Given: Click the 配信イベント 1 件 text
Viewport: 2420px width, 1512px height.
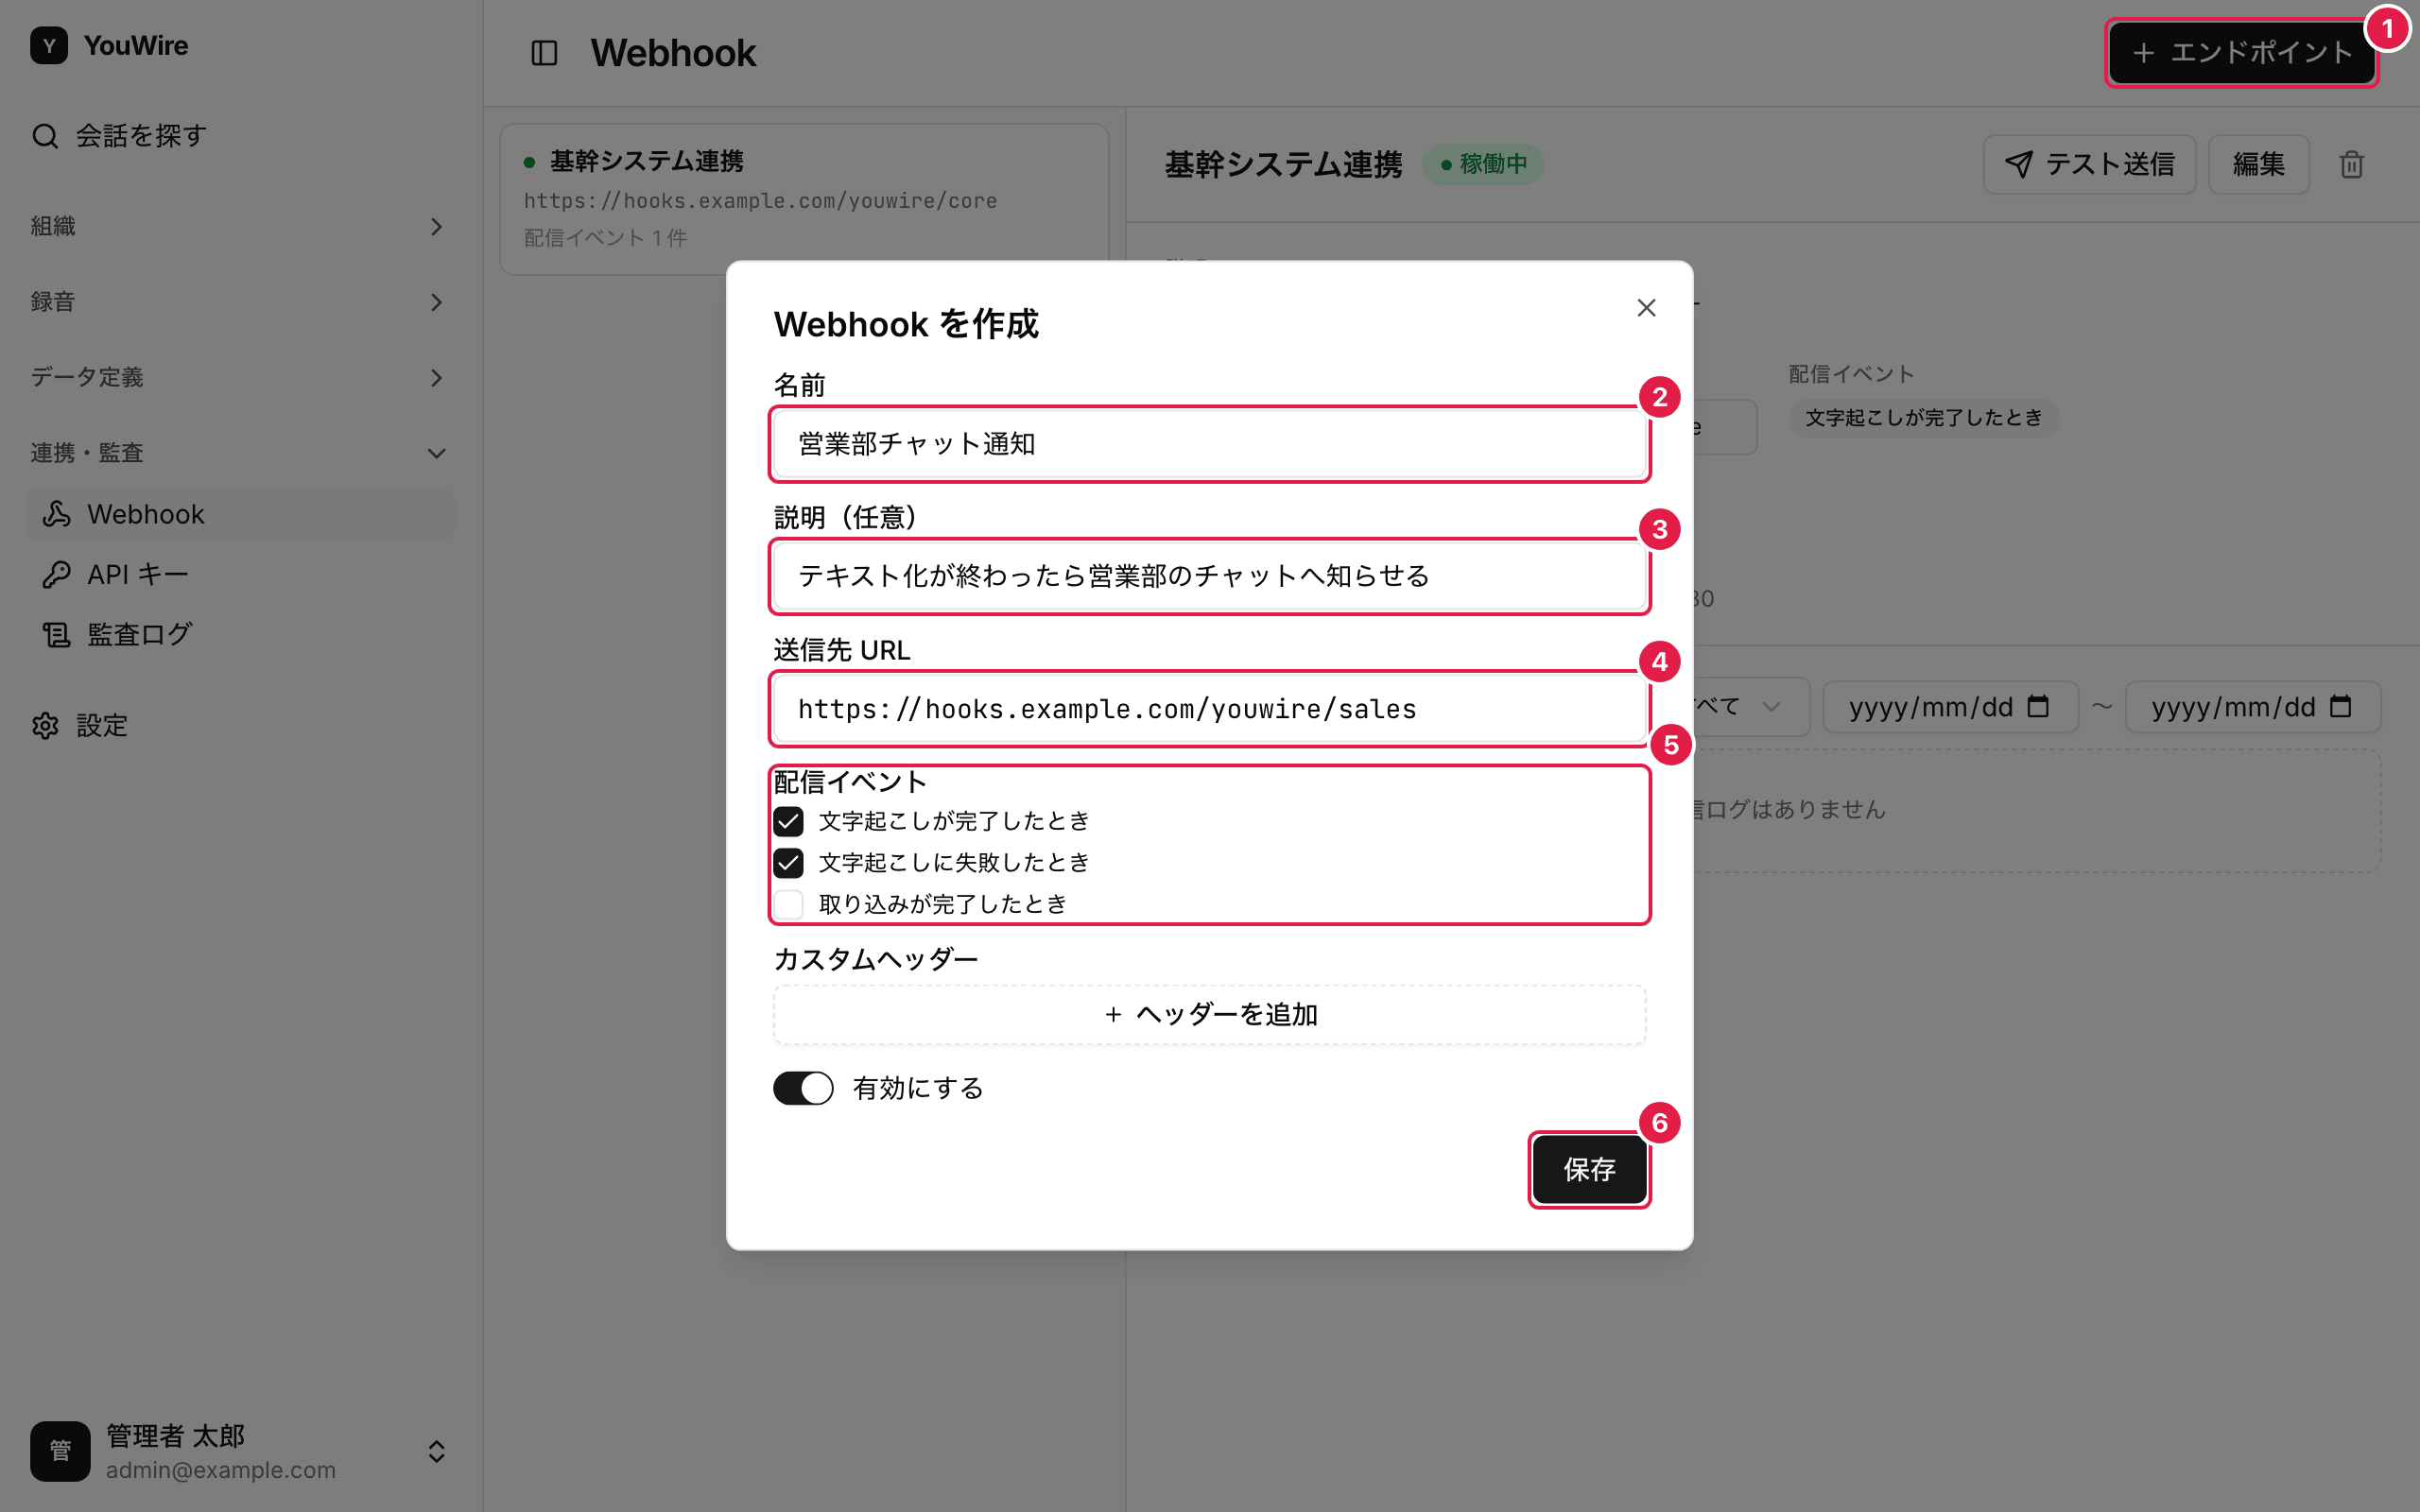Looking at the screenshot, I should pos(605,238).
